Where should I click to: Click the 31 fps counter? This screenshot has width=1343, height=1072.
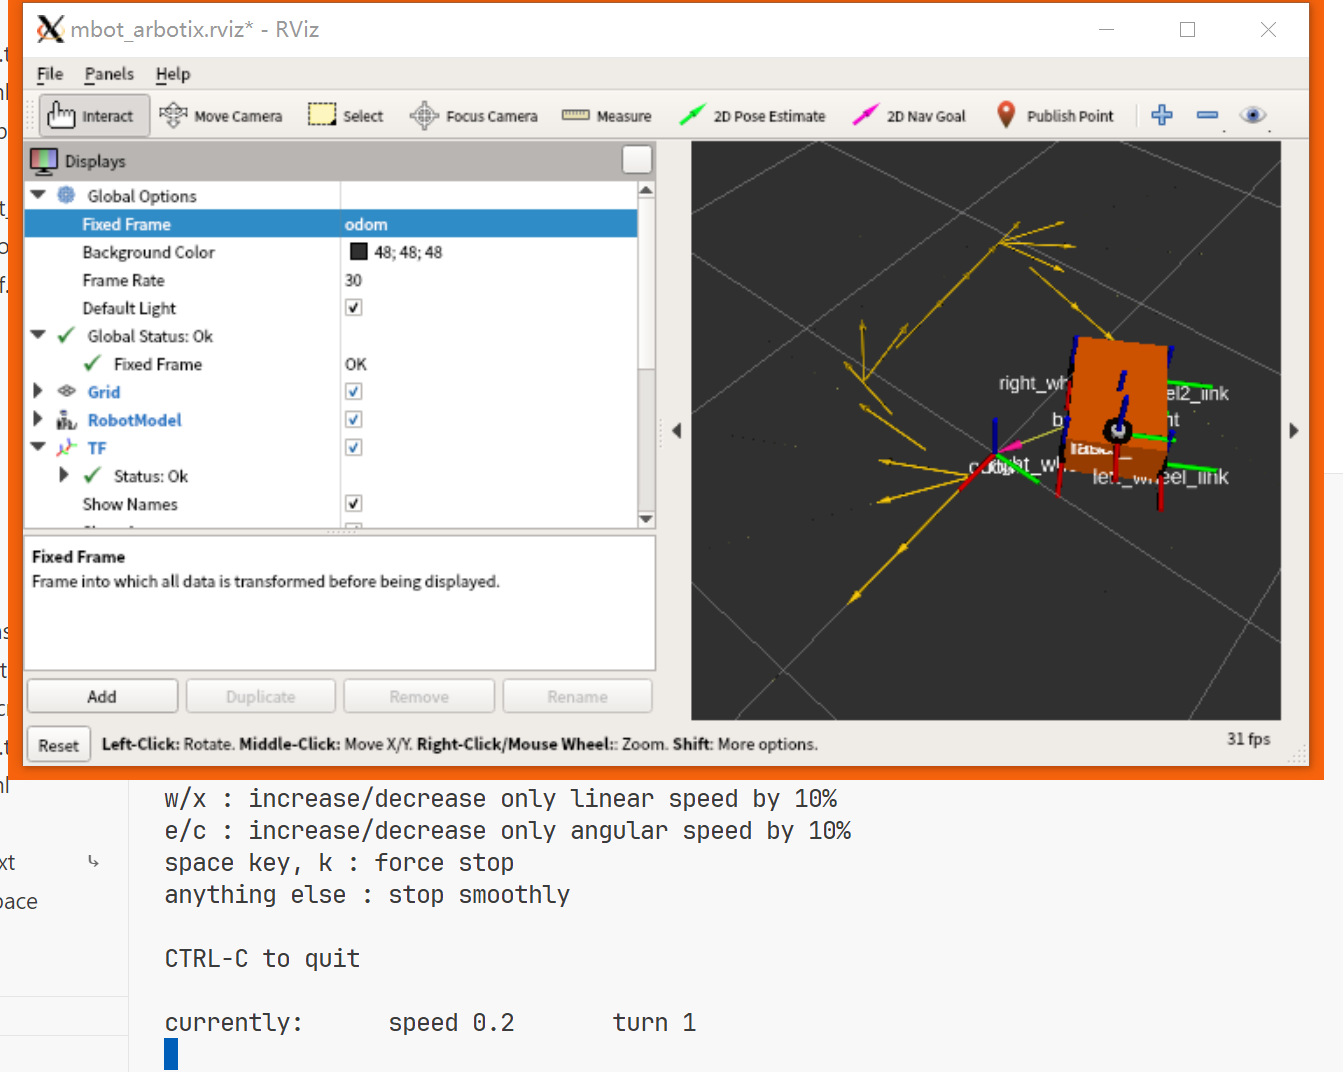click(x=1249, y=739)
